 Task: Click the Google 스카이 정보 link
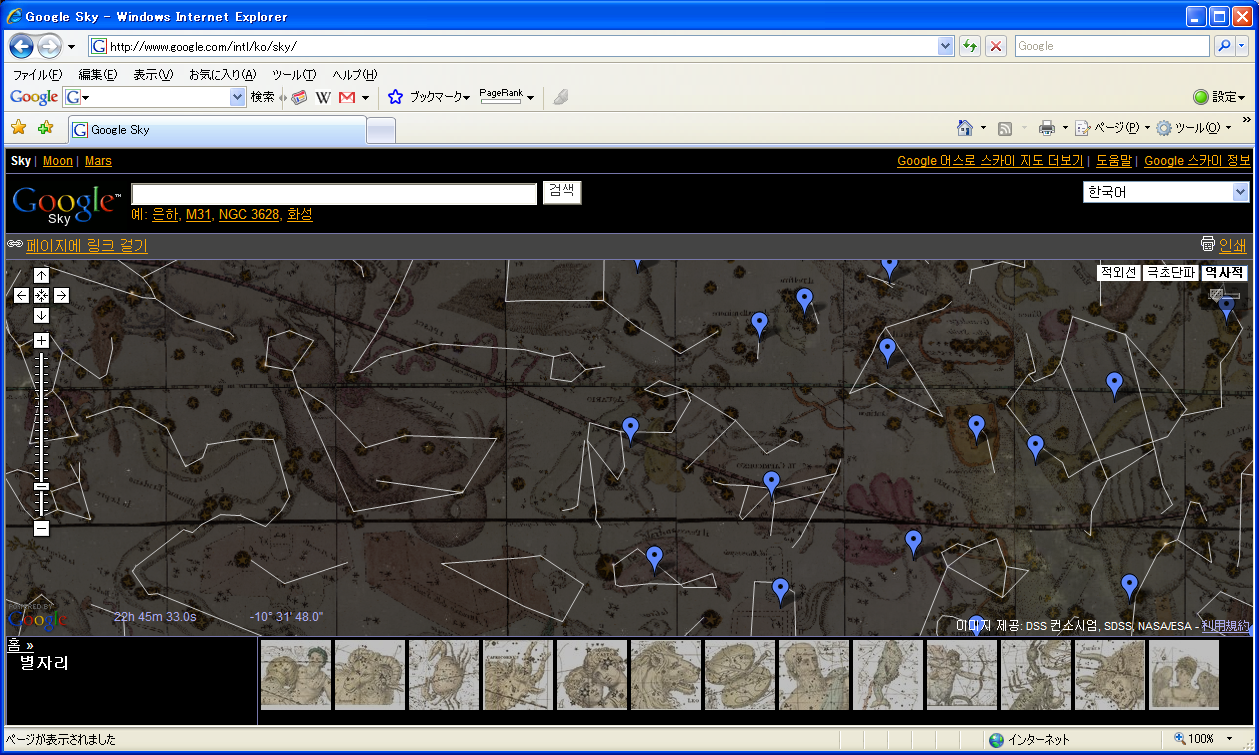click(1197, 161)
